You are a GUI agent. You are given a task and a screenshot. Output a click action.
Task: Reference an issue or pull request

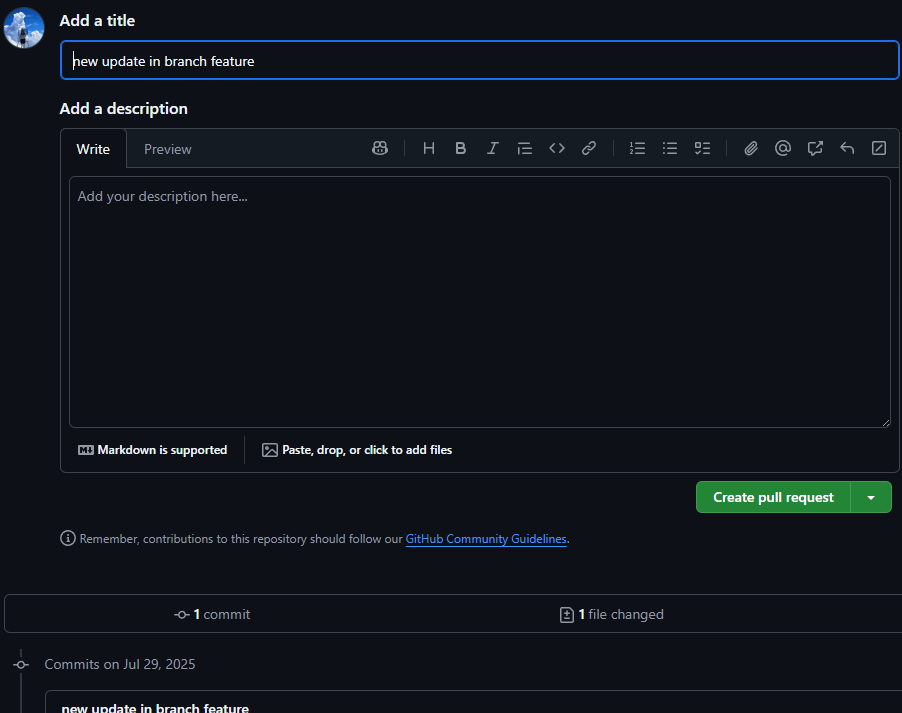click(x=815, y=148)
